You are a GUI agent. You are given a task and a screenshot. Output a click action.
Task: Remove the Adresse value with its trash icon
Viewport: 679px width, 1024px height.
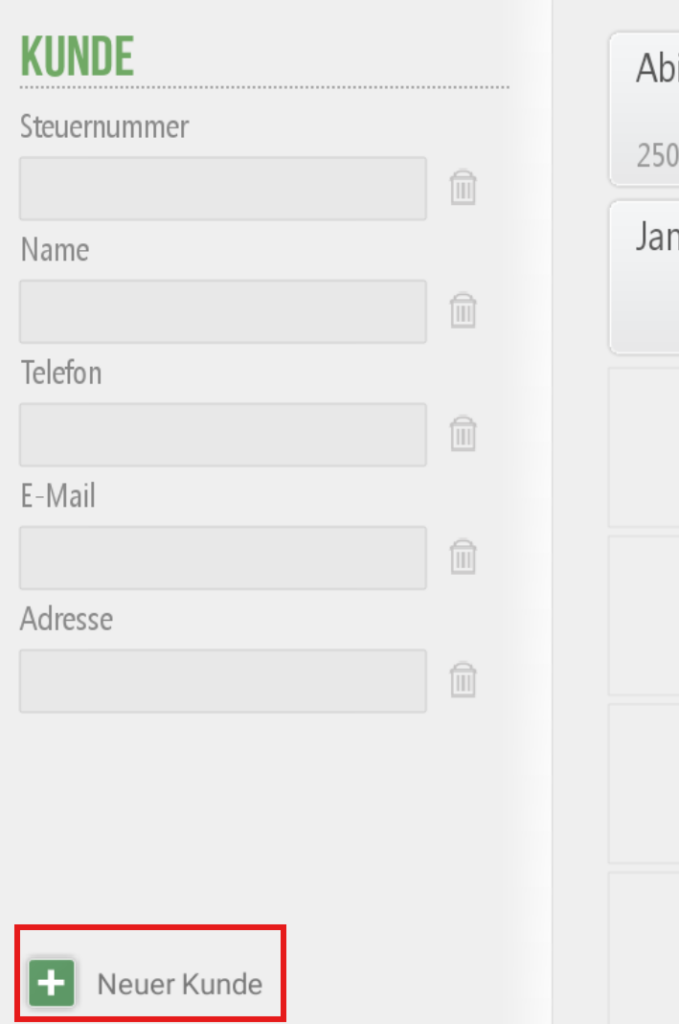pos(463,680)
